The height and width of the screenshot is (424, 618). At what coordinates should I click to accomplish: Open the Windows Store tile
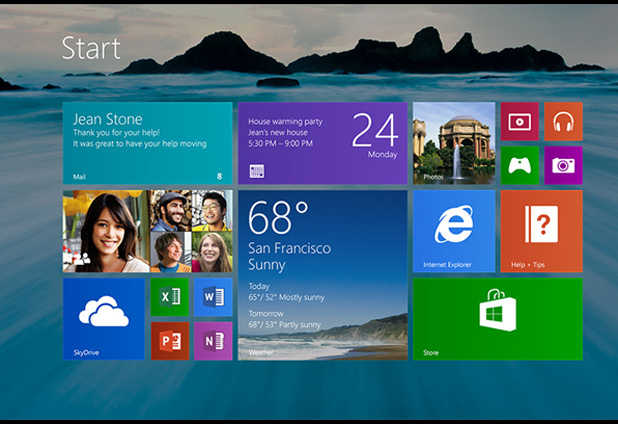coord(497,319)
